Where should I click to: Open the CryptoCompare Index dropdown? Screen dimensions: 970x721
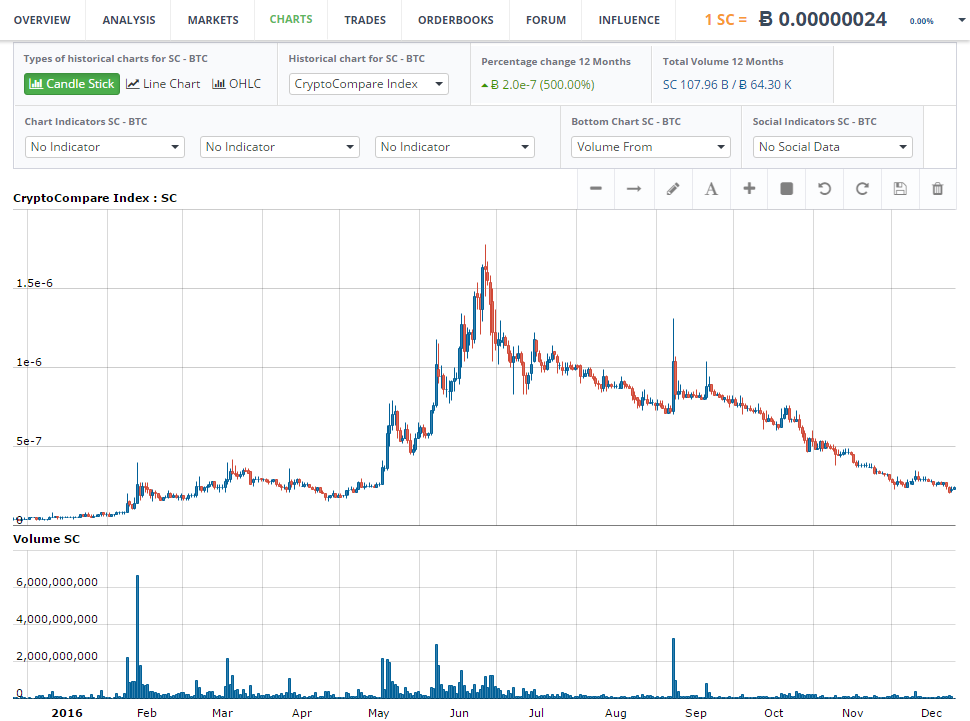click(x=369, y=84)
